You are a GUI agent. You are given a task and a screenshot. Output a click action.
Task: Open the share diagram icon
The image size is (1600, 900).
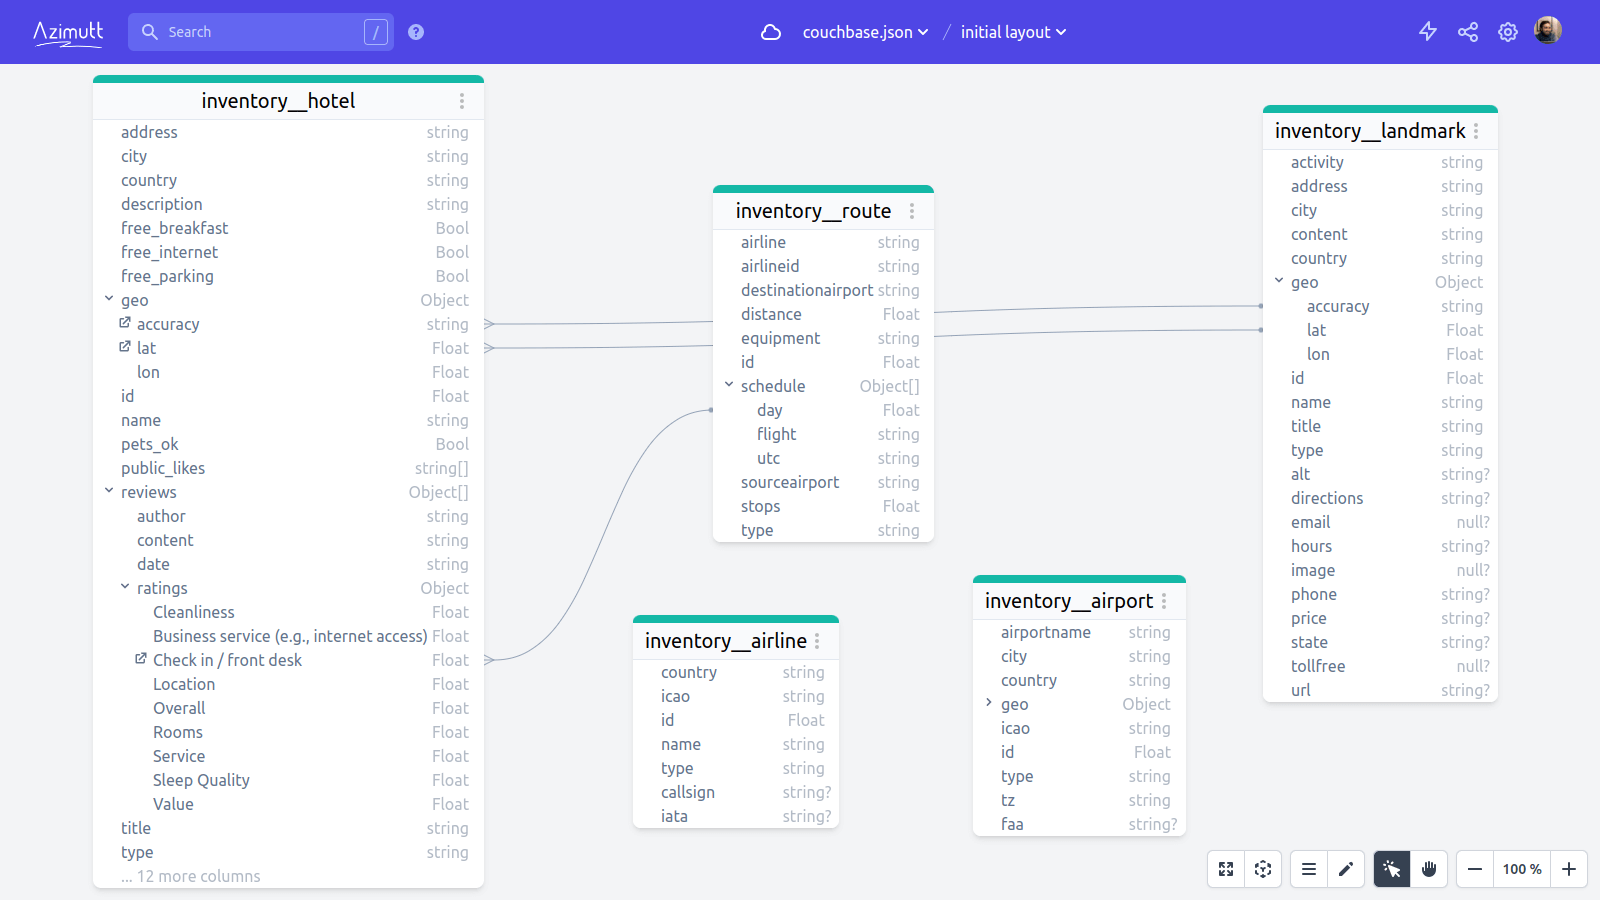pos(1467,31)
